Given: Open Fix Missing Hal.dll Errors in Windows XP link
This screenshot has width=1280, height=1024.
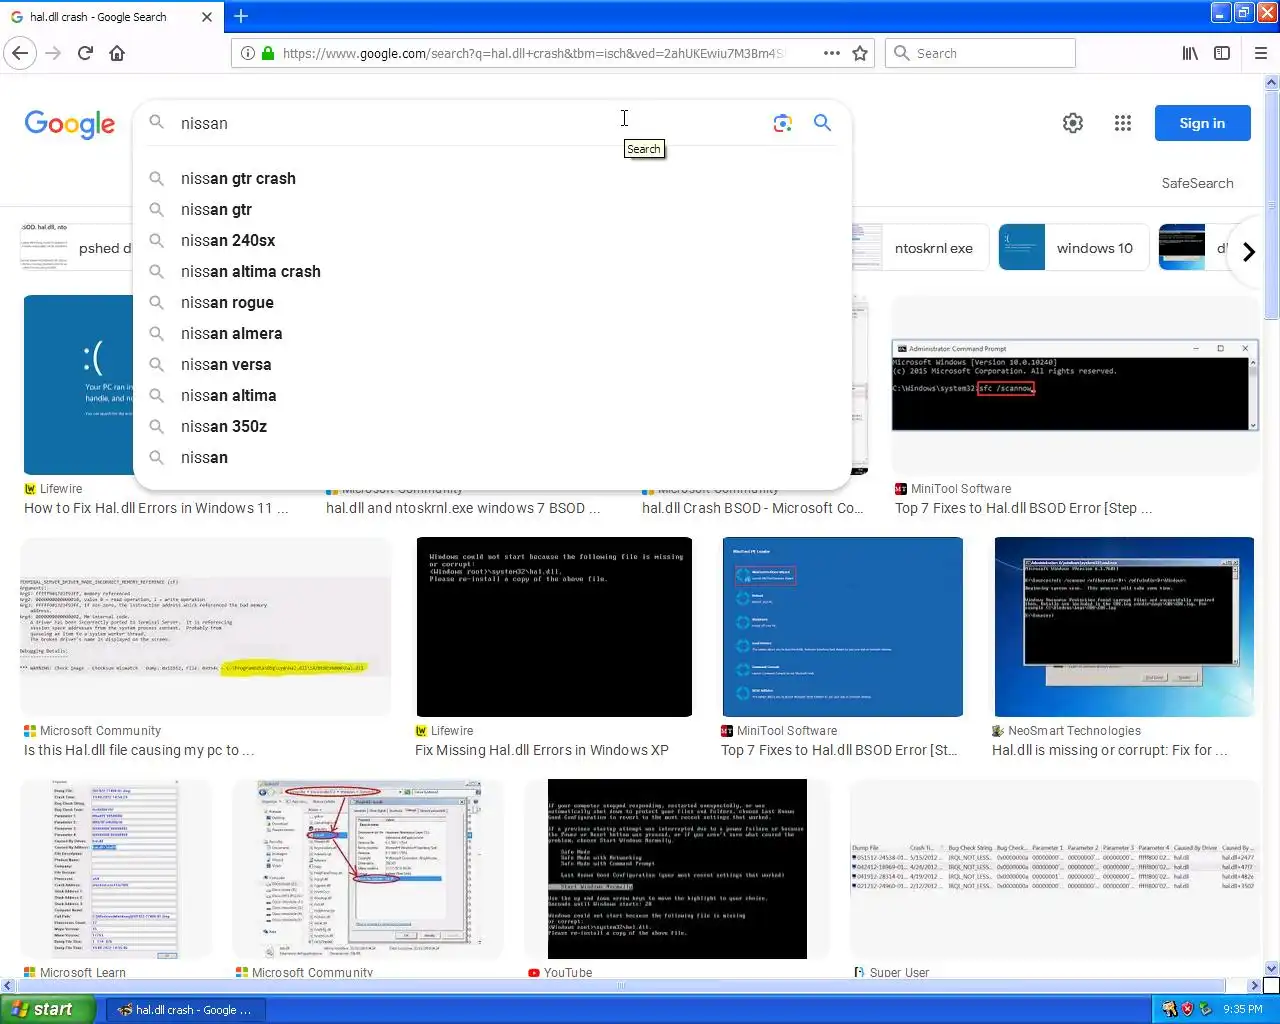Looking at the screenshot, I should (542, 750).
